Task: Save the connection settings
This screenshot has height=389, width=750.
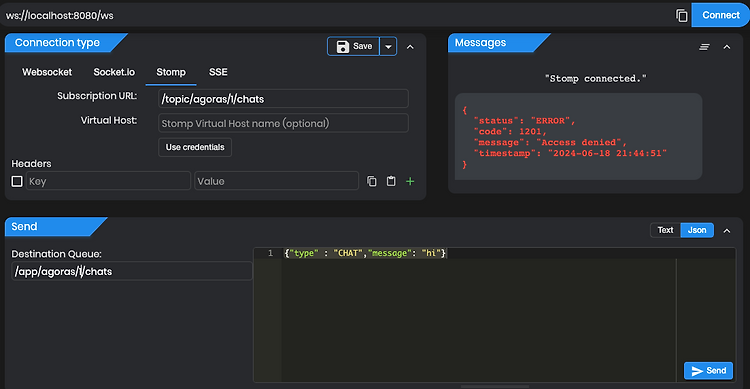Action: tap(353, 46)
